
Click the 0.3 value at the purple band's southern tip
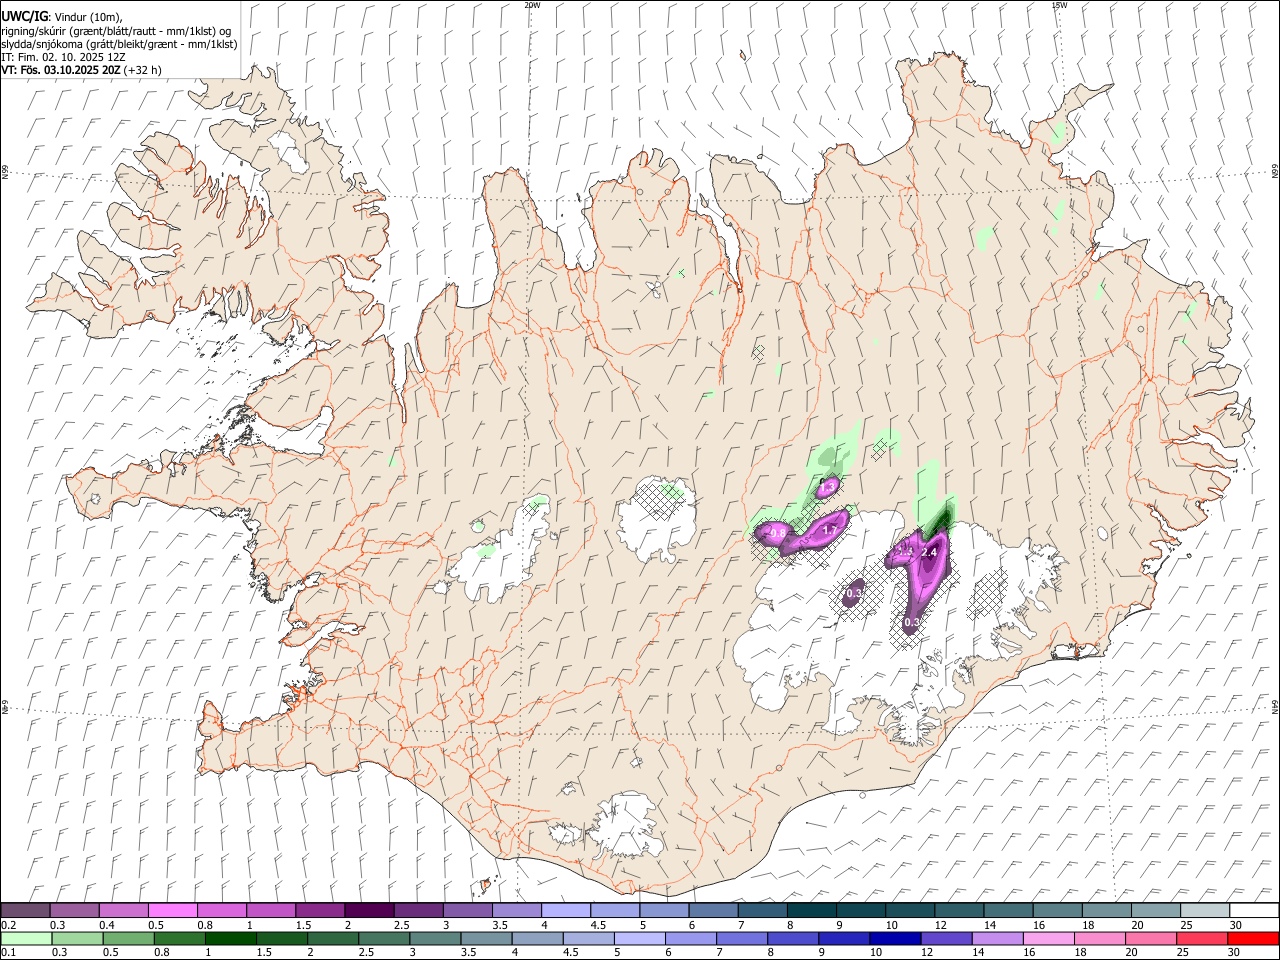coord(911,622)
